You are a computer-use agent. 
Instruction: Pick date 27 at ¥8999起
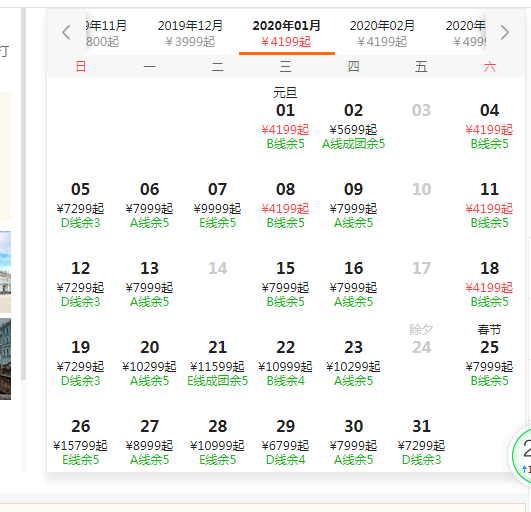coord(149,442)
